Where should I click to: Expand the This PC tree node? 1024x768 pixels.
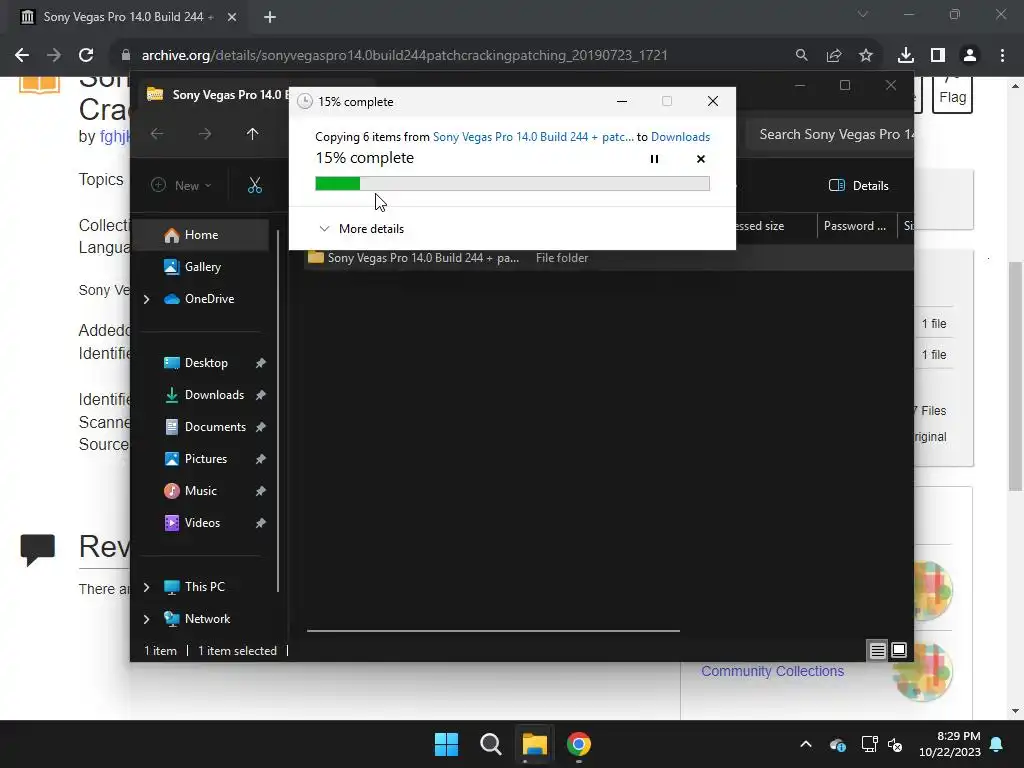tap(146, 587)
